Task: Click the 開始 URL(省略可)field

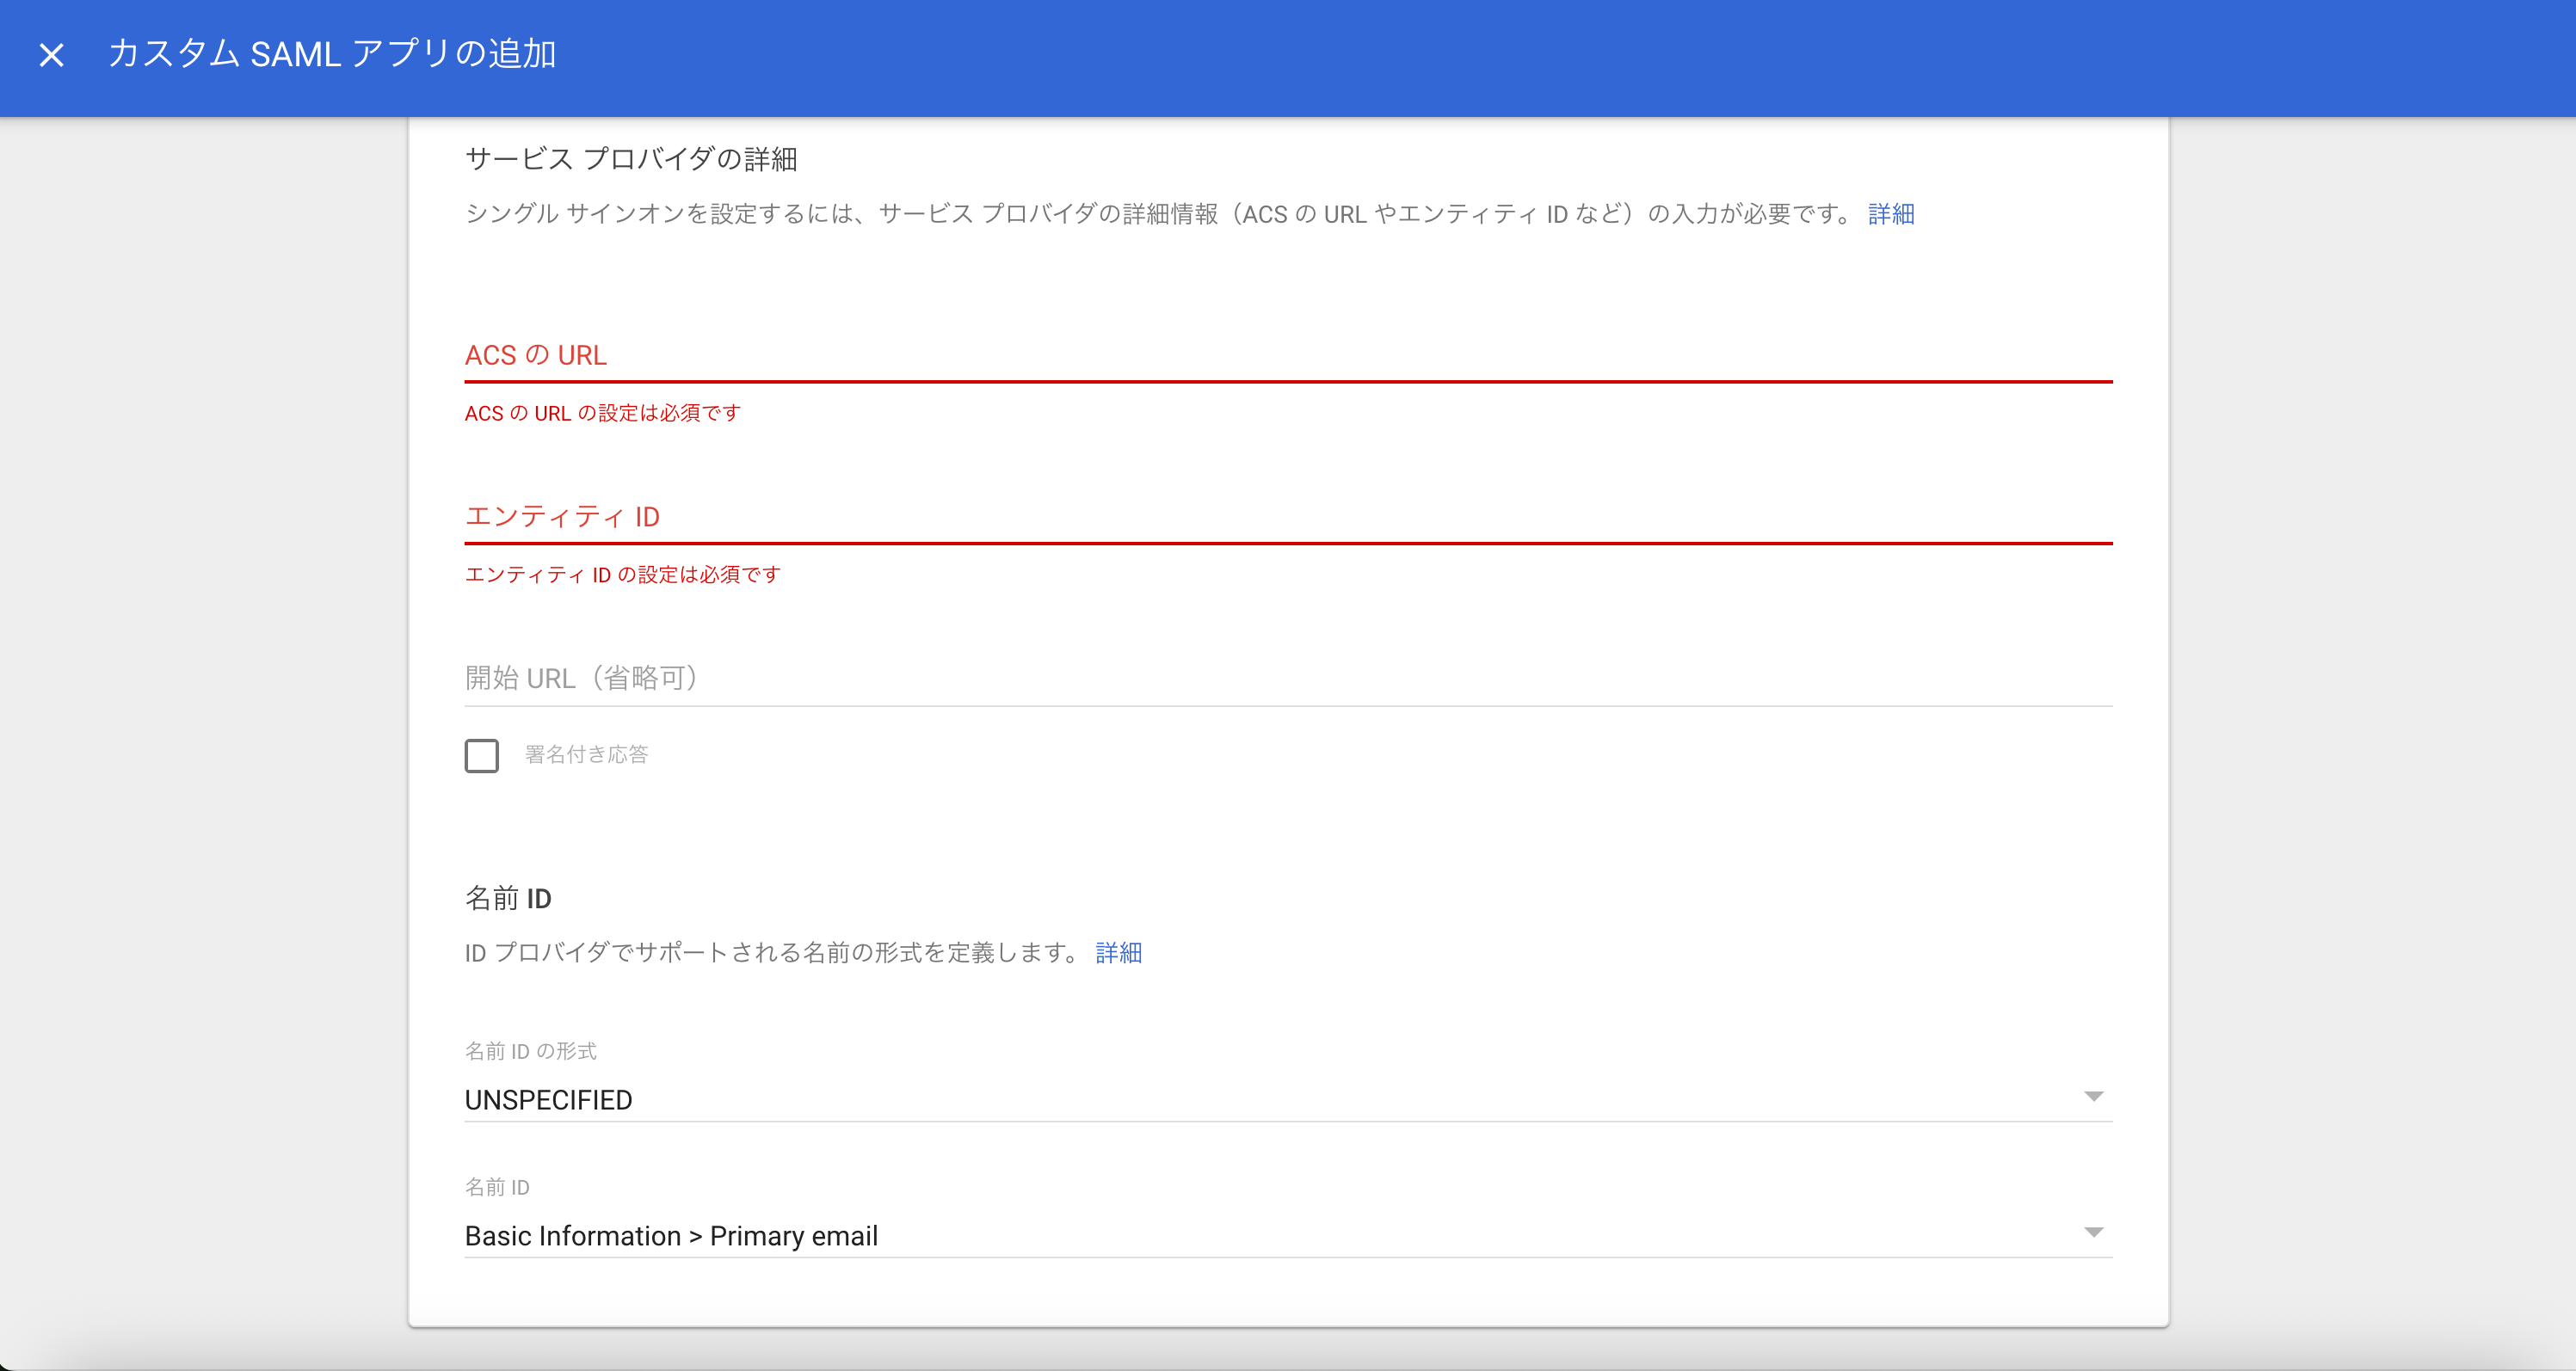Action: click(x=1287, y=678)
